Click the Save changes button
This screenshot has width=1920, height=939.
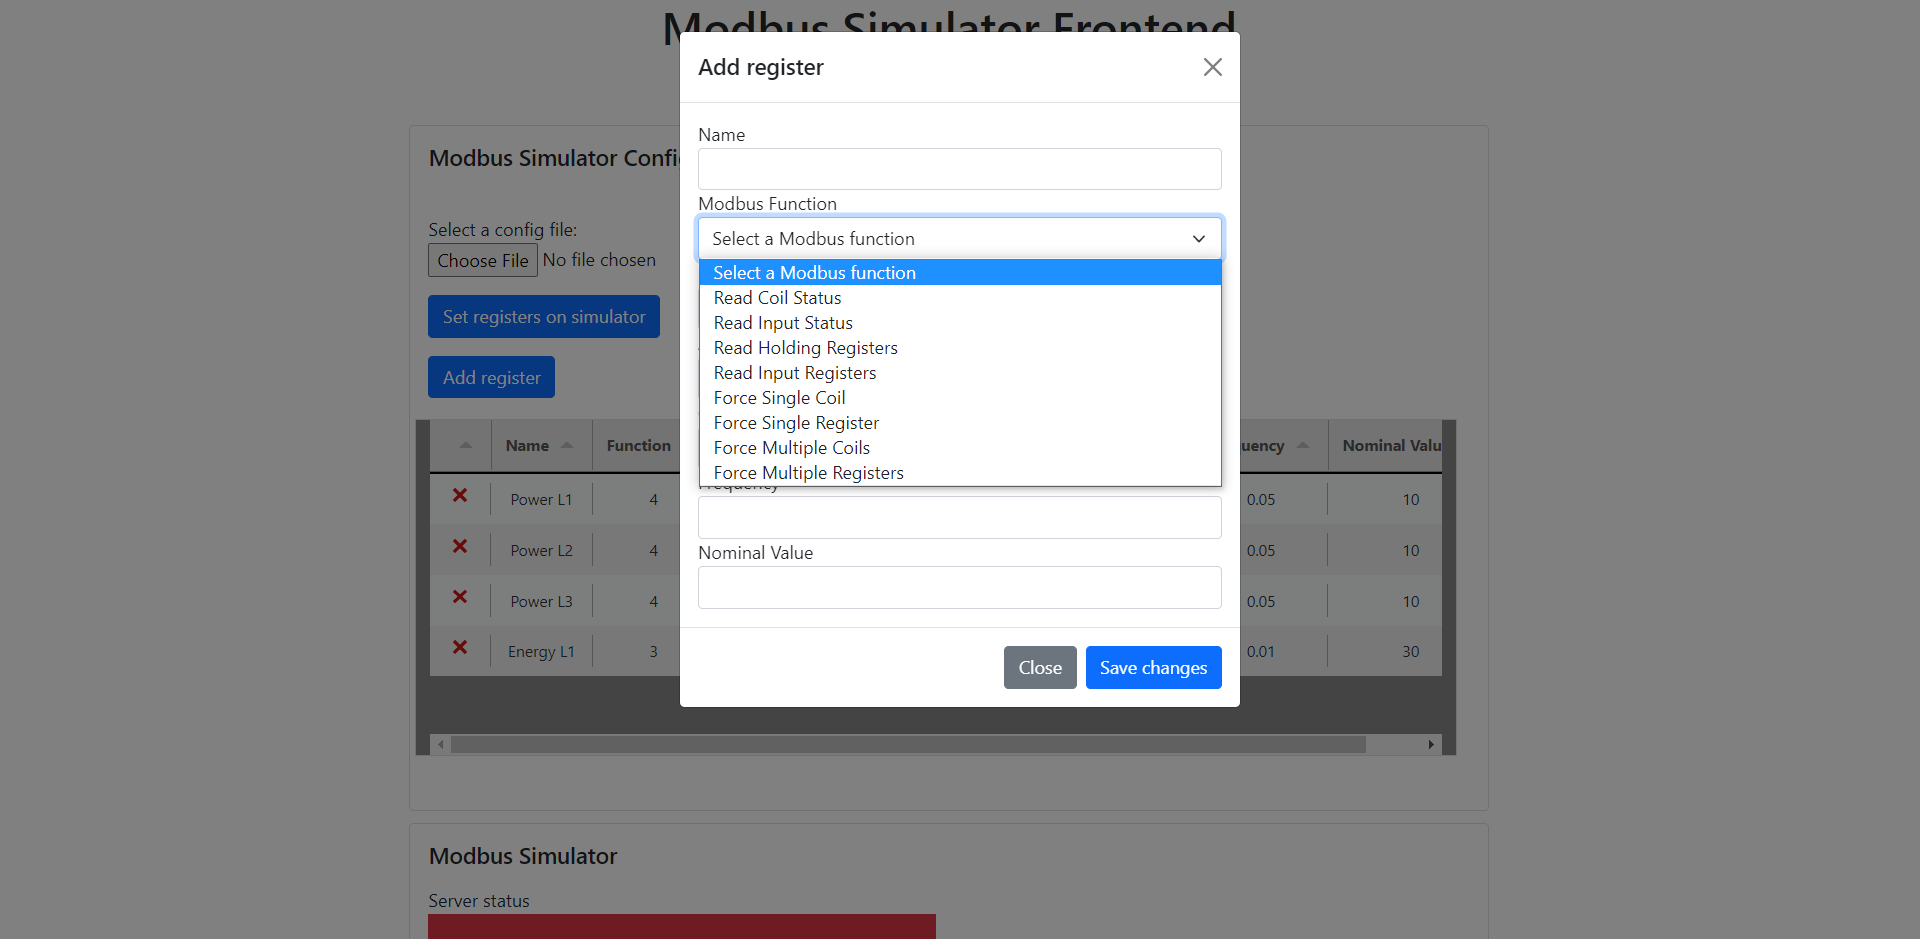[x=1153, y=667]
